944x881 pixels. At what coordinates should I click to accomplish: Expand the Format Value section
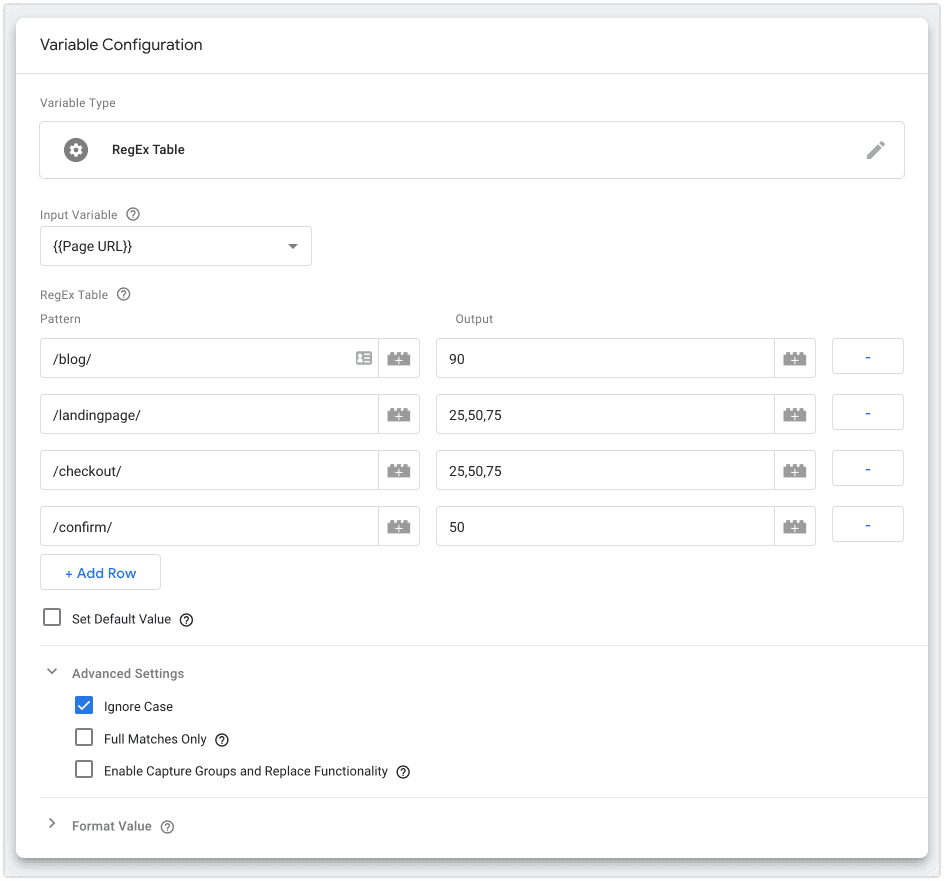pos(52,826)
